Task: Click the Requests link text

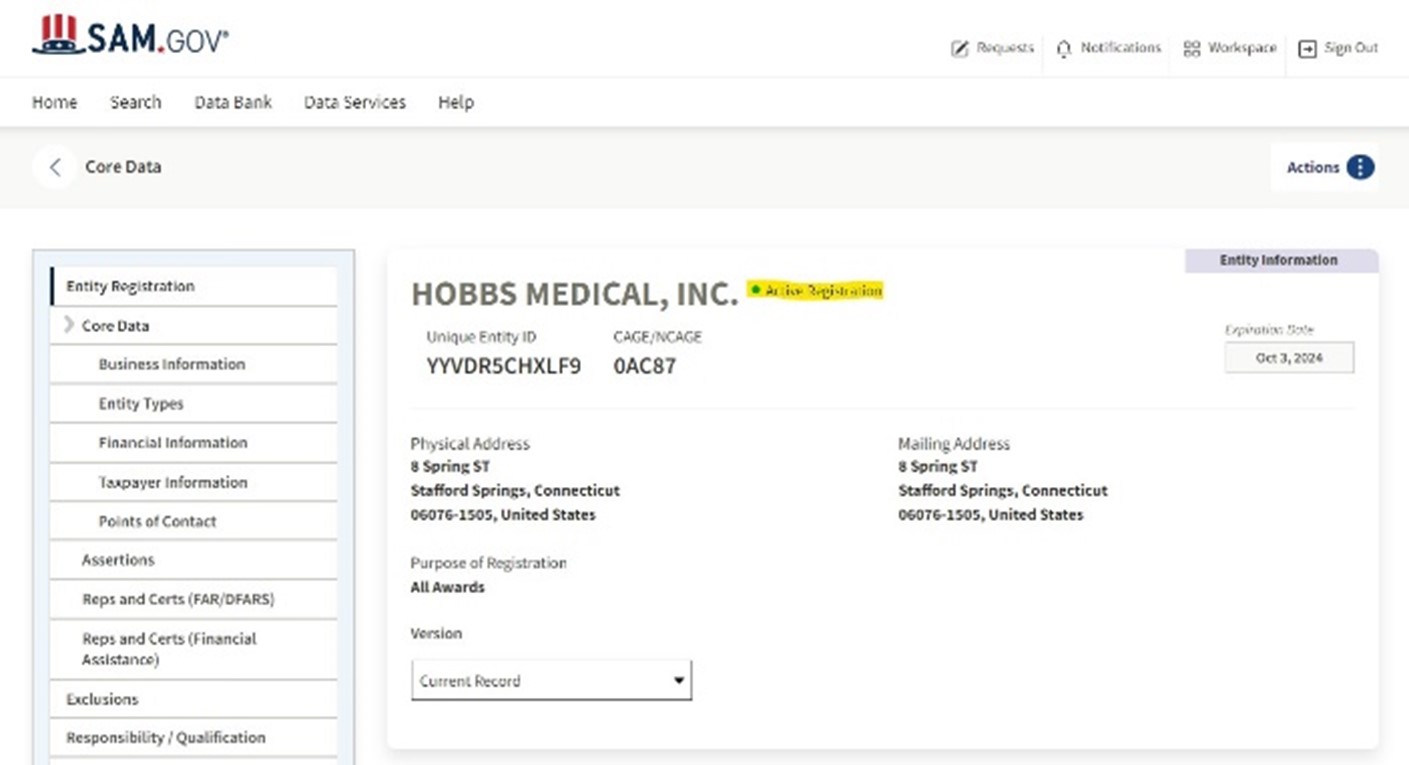Action: (x=1005, y=48)
